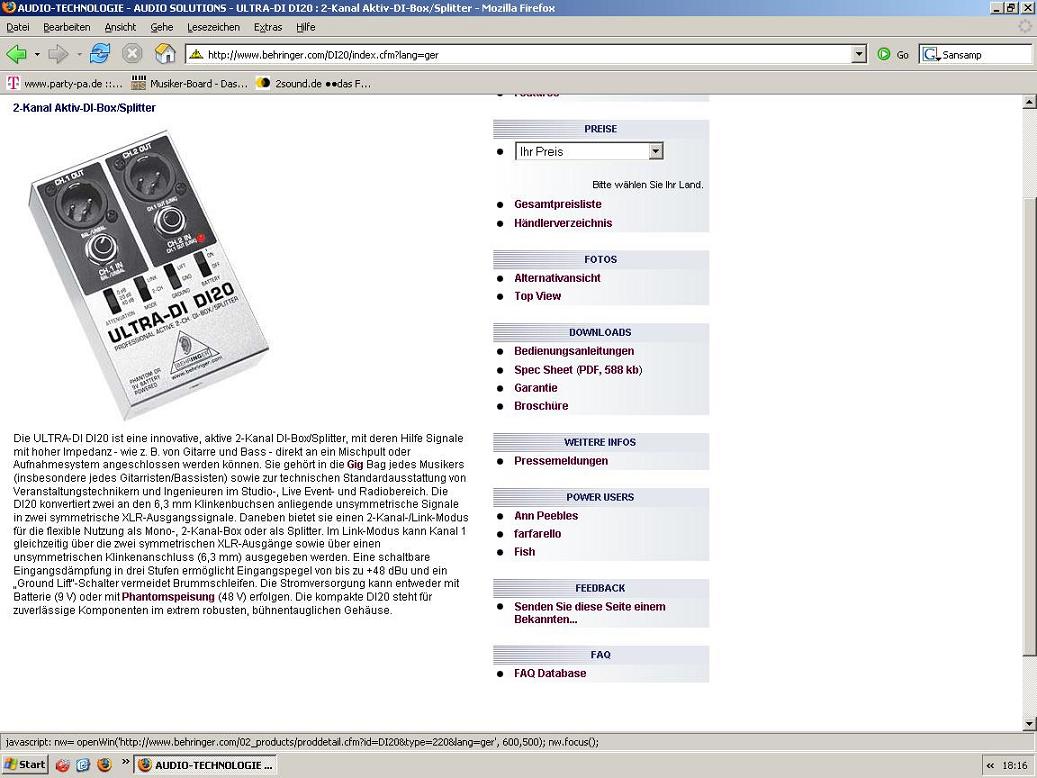Click the Gig link in description

point(355,464)
